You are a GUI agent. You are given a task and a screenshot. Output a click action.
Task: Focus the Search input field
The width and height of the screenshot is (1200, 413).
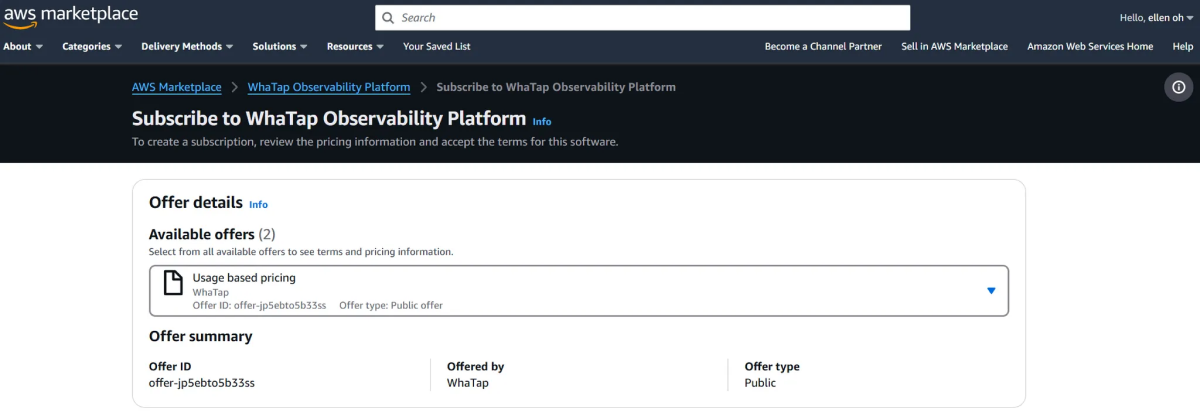click(x=643, y=17)
